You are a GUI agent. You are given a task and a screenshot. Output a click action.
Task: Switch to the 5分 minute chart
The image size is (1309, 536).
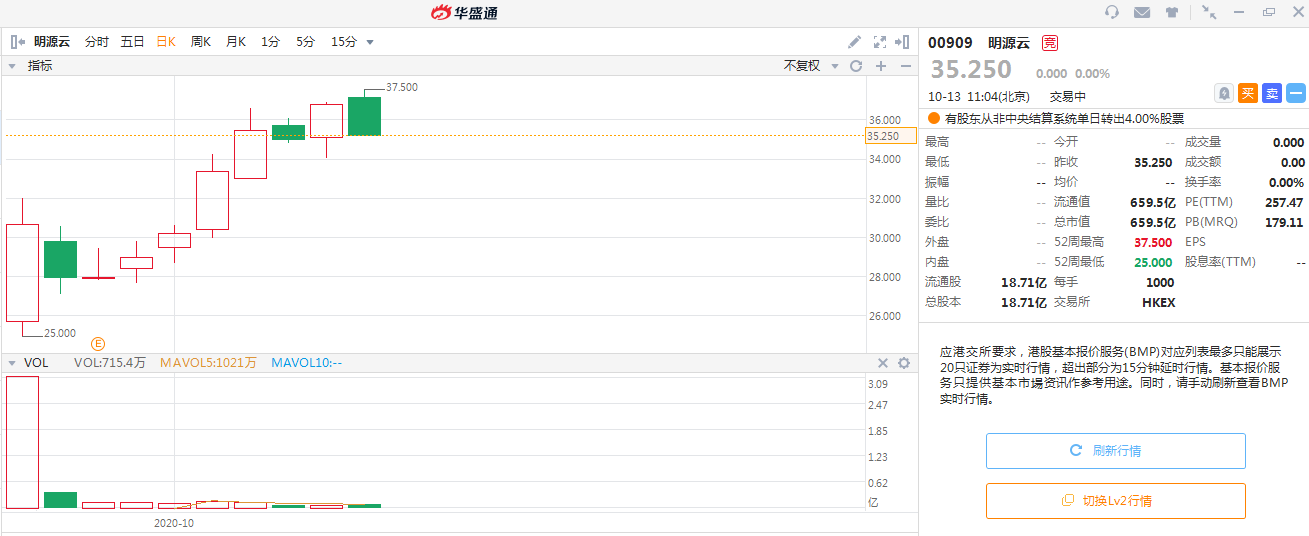pos(305,42)
